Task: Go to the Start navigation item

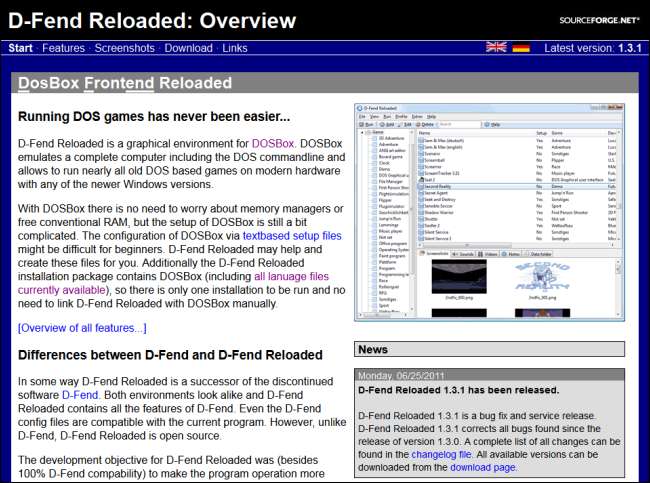Action: click(20, 48)
